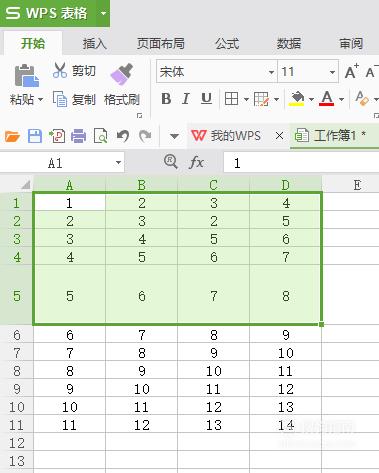
Task: Open the font size 11 dropdown
Action: tap(332, 72)
